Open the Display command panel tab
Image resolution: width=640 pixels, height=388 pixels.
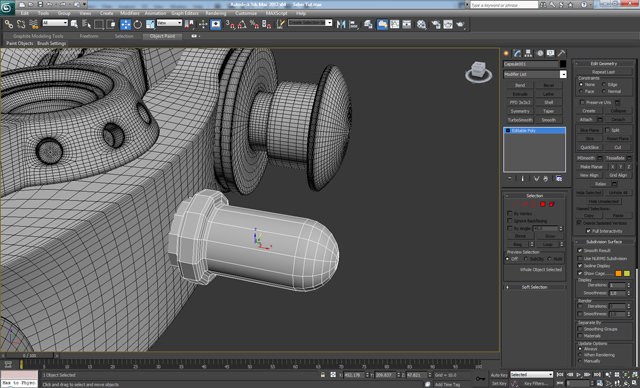click(551, 53)
